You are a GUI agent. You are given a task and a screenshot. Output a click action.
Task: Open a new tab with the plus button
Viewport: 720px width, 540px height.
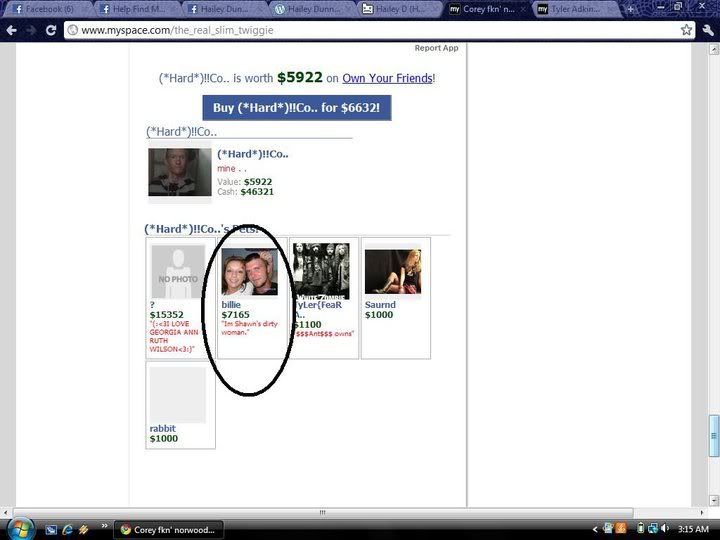tap(630, 9)
